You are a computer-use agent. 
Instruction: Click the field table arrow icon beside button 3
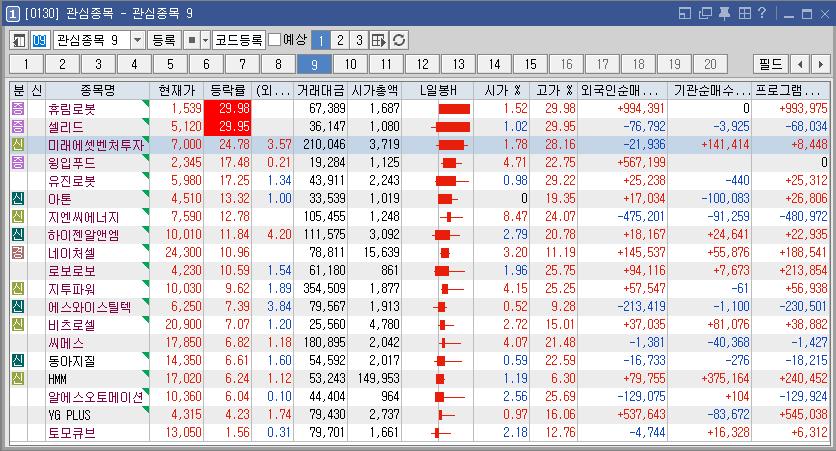pos(379,41)
